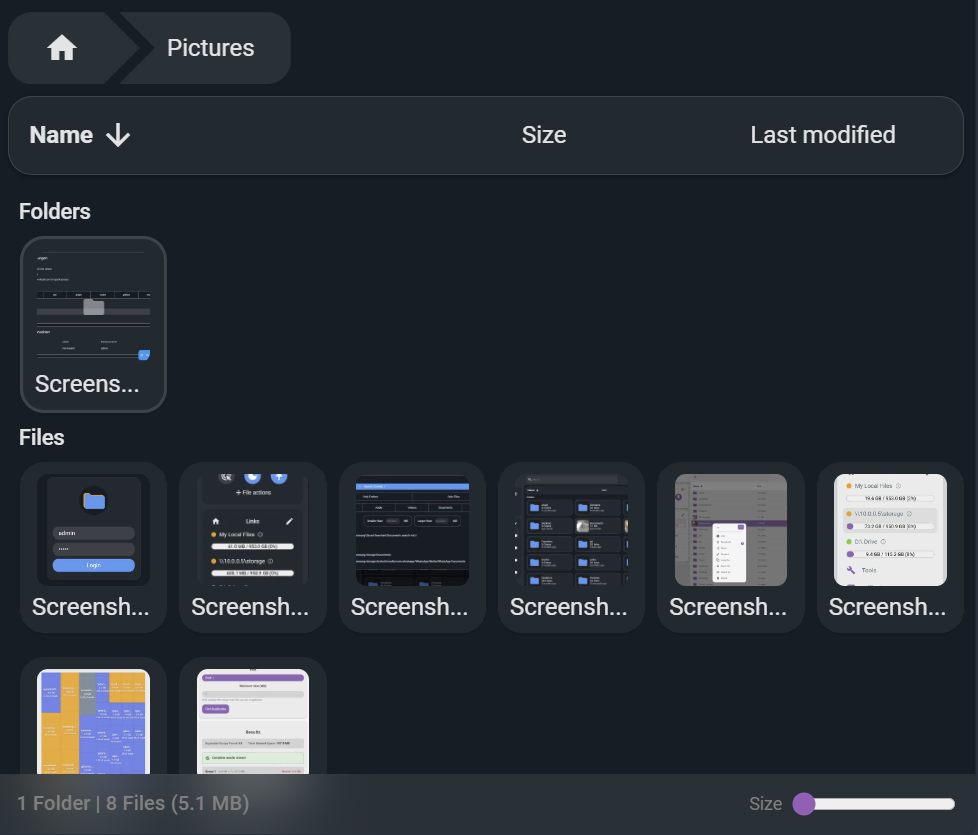Image resolution: width=978 pixels, height=835 pixels.
Task: Click the downward sort arrow beside Name
Action: (117, 135)
